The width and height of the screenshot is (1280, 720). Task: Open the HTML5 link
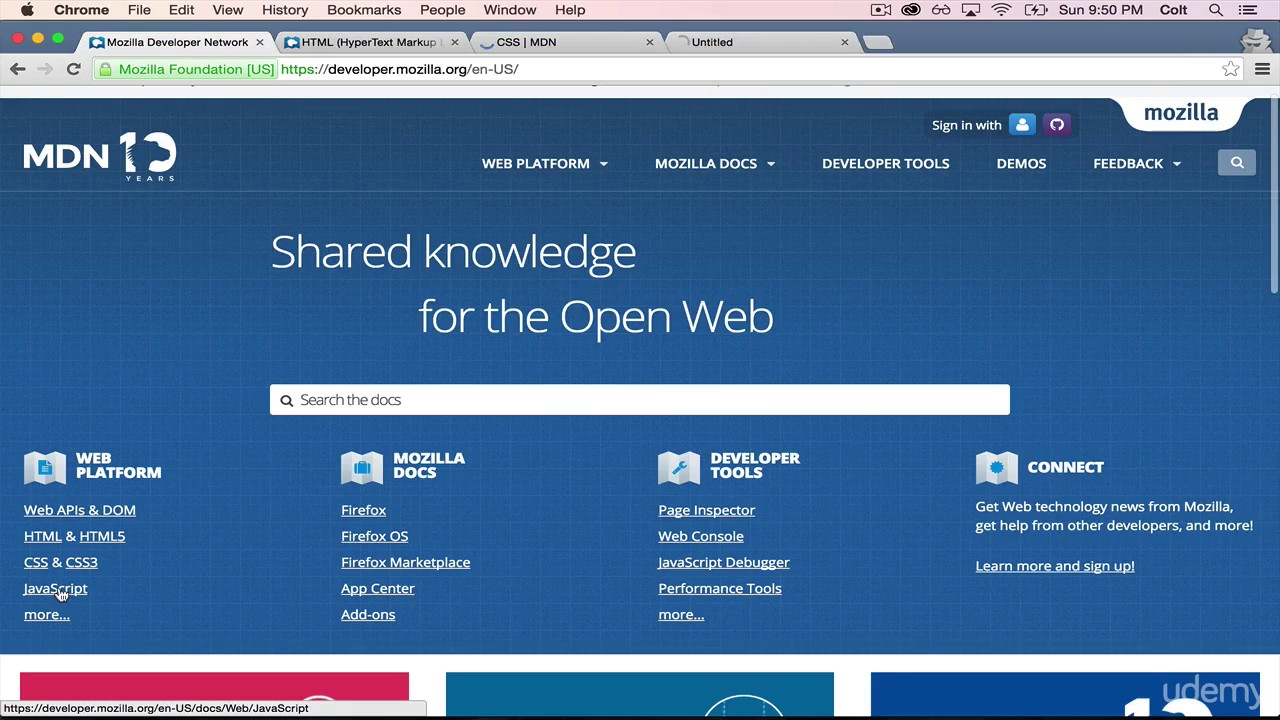tap(102, 536)
